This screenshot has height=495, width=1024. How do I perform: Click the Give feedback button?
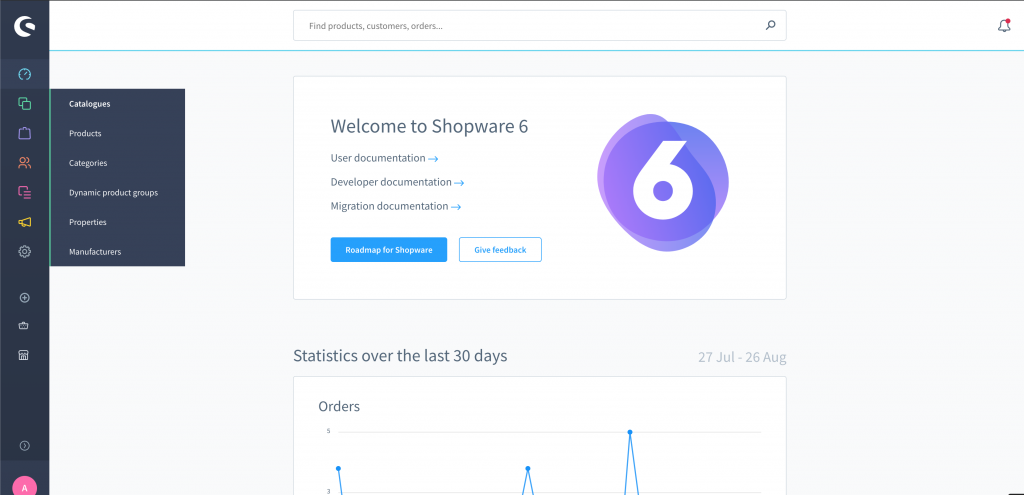(x=500, y=249)
